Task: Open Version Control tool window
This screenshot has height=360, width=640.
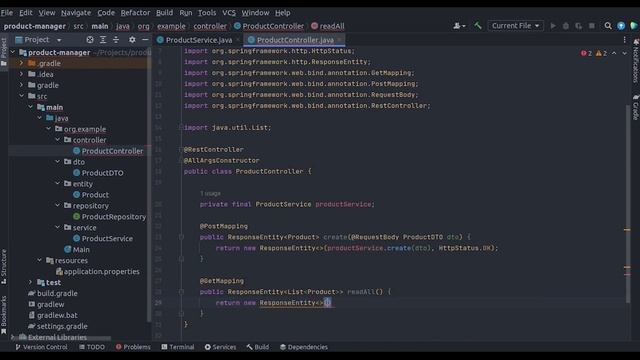Action: pos(41,347)
